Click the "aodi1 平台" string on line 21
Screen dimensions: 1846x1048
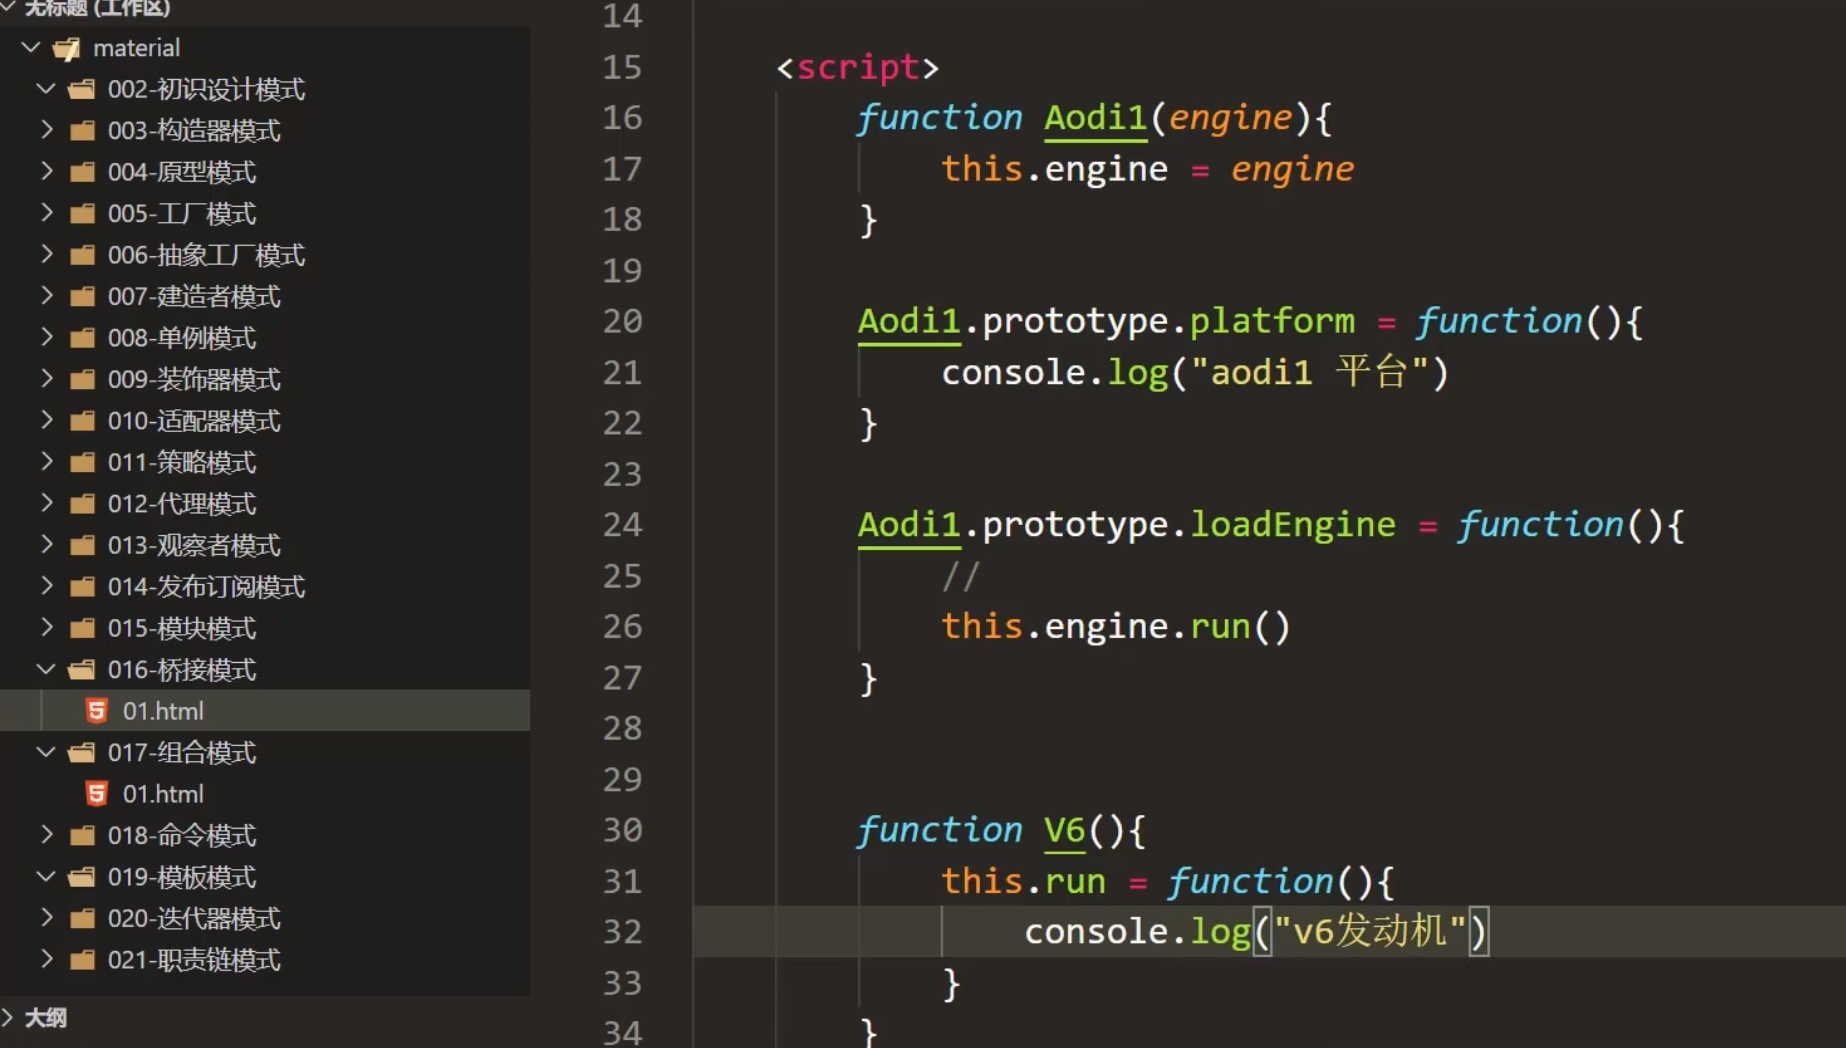click(x=1311, y=372)
